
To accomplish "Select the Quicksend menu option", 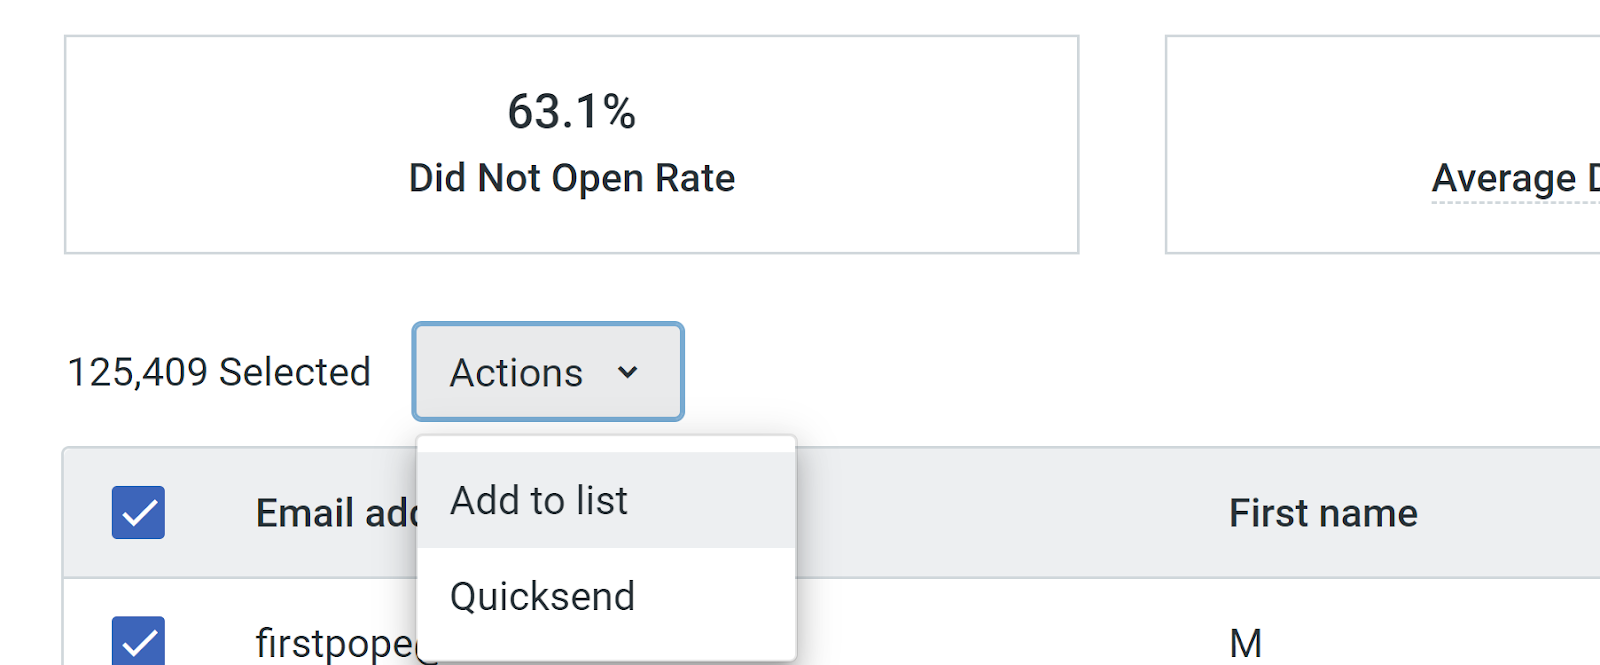I will [543, 597].
